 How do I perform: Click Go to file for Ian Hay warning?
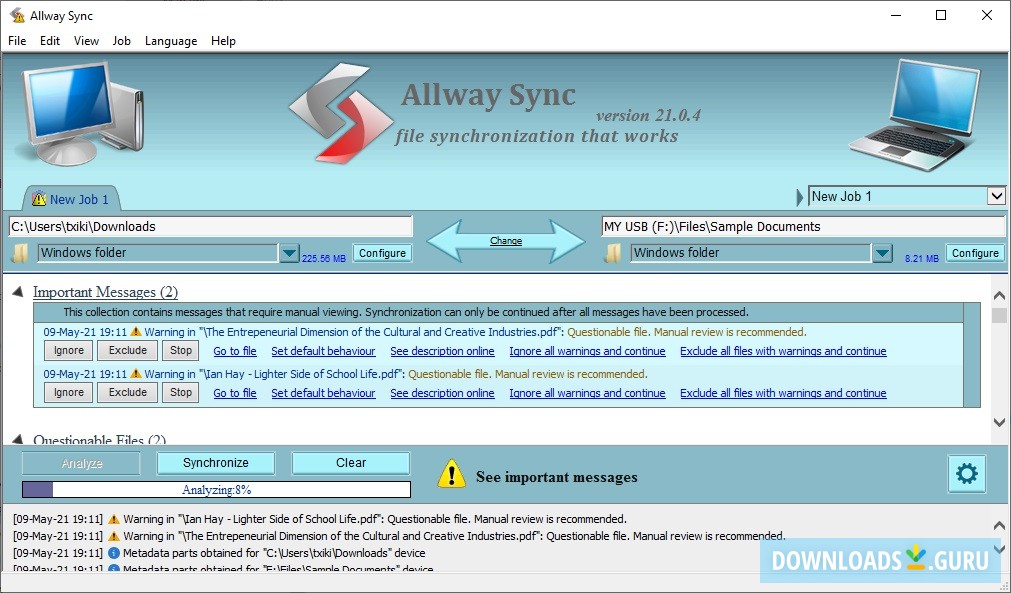click(x=235, y=393)
